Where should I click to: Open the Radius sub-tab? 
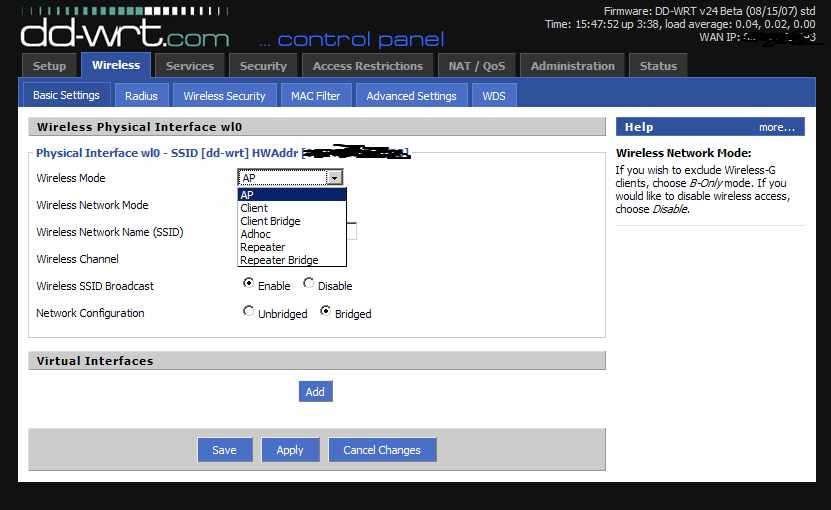click(142, 96)
